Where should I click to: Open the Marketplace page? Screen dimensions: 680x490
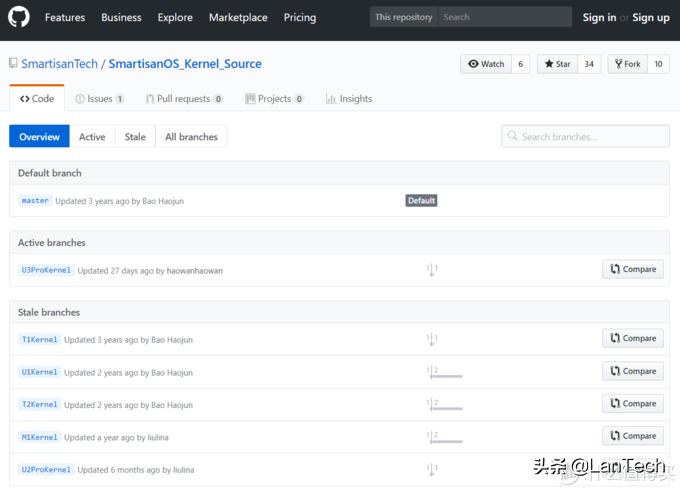(238, 17)
